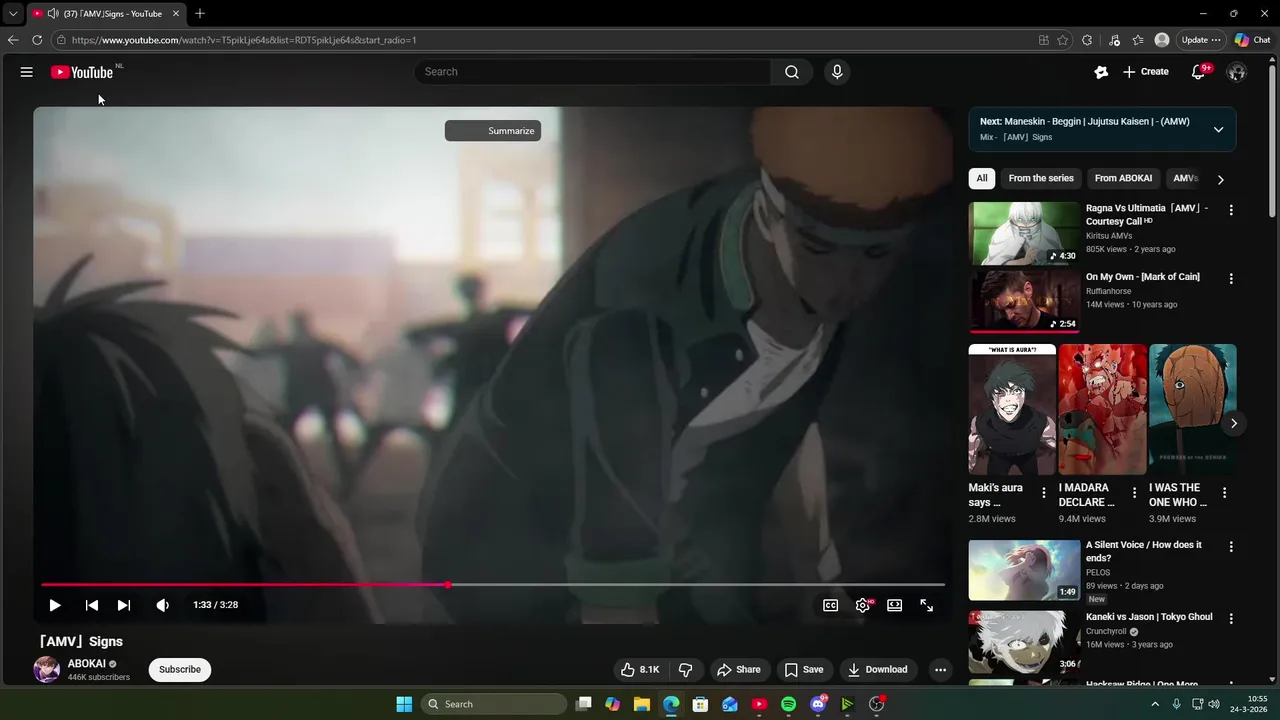
Task: Open browser extensions icon
Action: (x=1087, y=40)
